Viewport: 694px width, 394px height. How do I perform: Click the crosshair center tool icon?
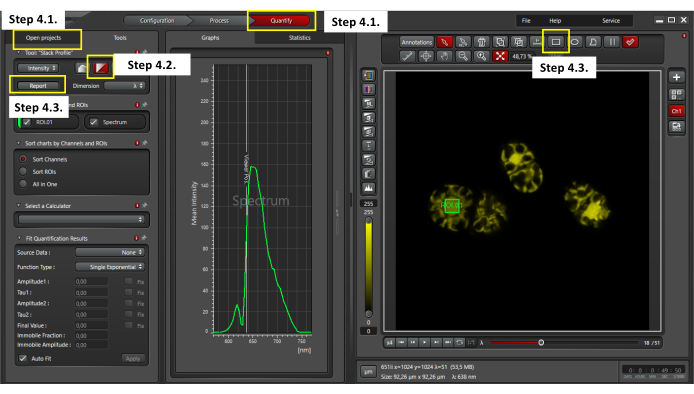[x=426, y=56]
